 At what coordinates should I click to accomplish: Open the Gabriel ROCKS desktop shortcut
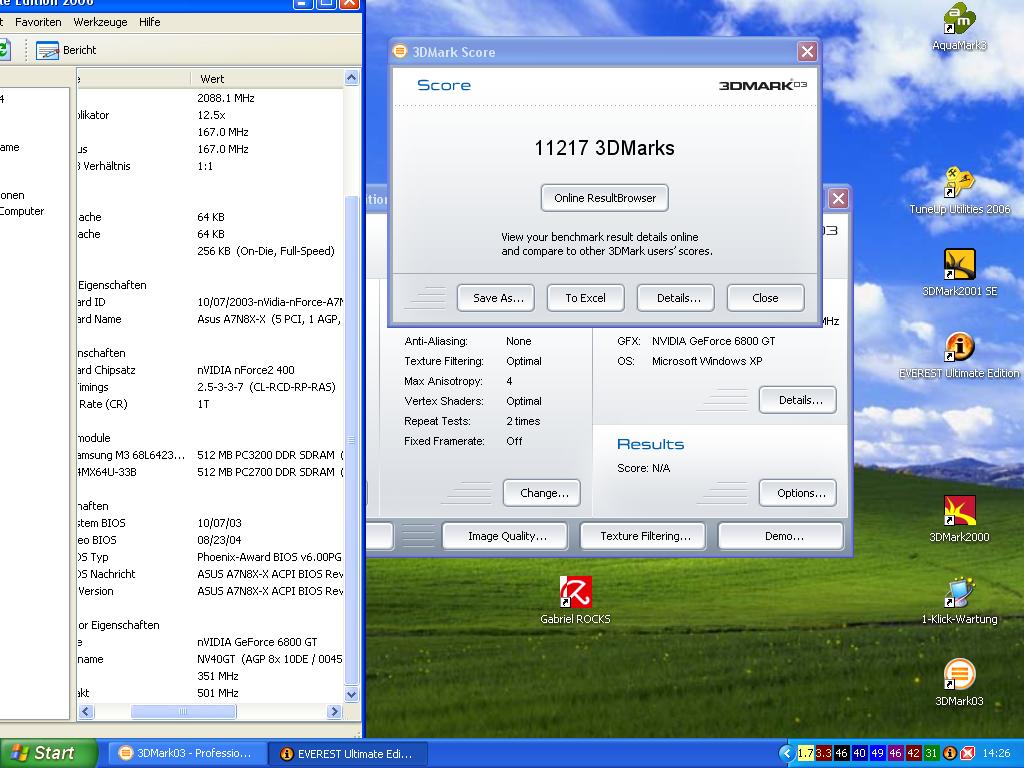pyautogui.click(x=575, y=600)
